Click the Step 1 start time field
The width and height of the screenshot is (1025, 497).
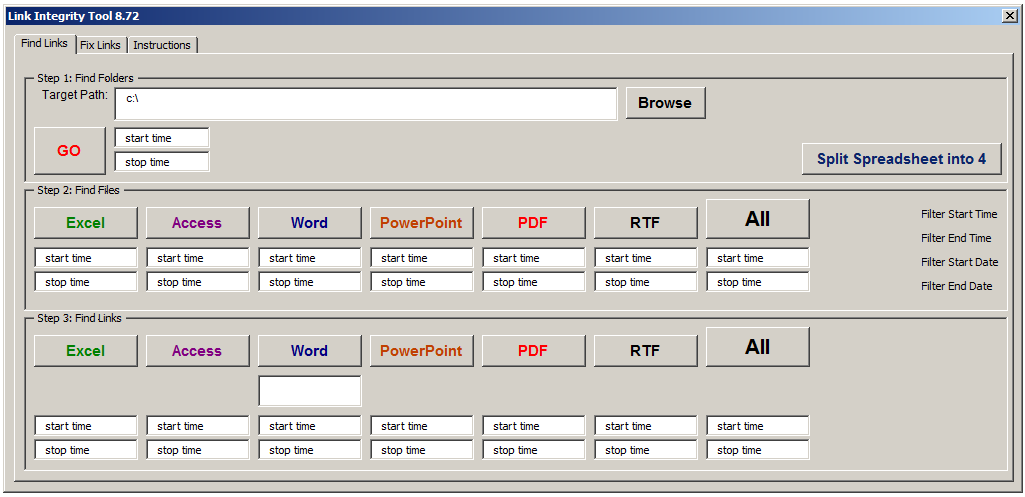(162, 138)
